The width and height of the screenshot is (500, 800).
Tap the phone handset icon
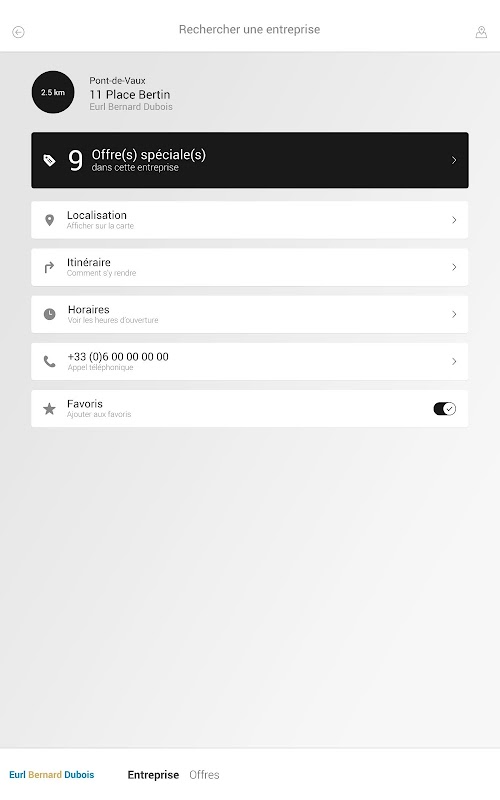click(x=49, y=361)
